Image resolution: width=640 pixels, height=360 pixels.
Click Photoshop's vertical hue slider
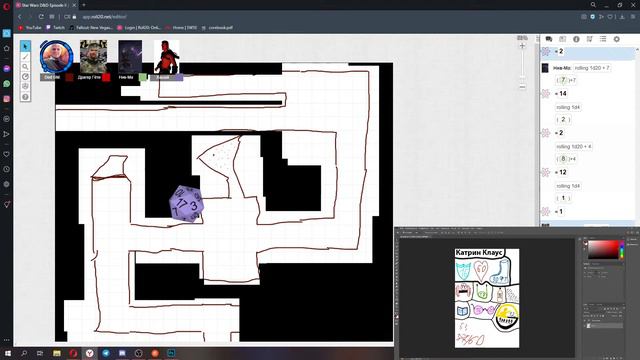pyautogui.click(x=622, y=250)
